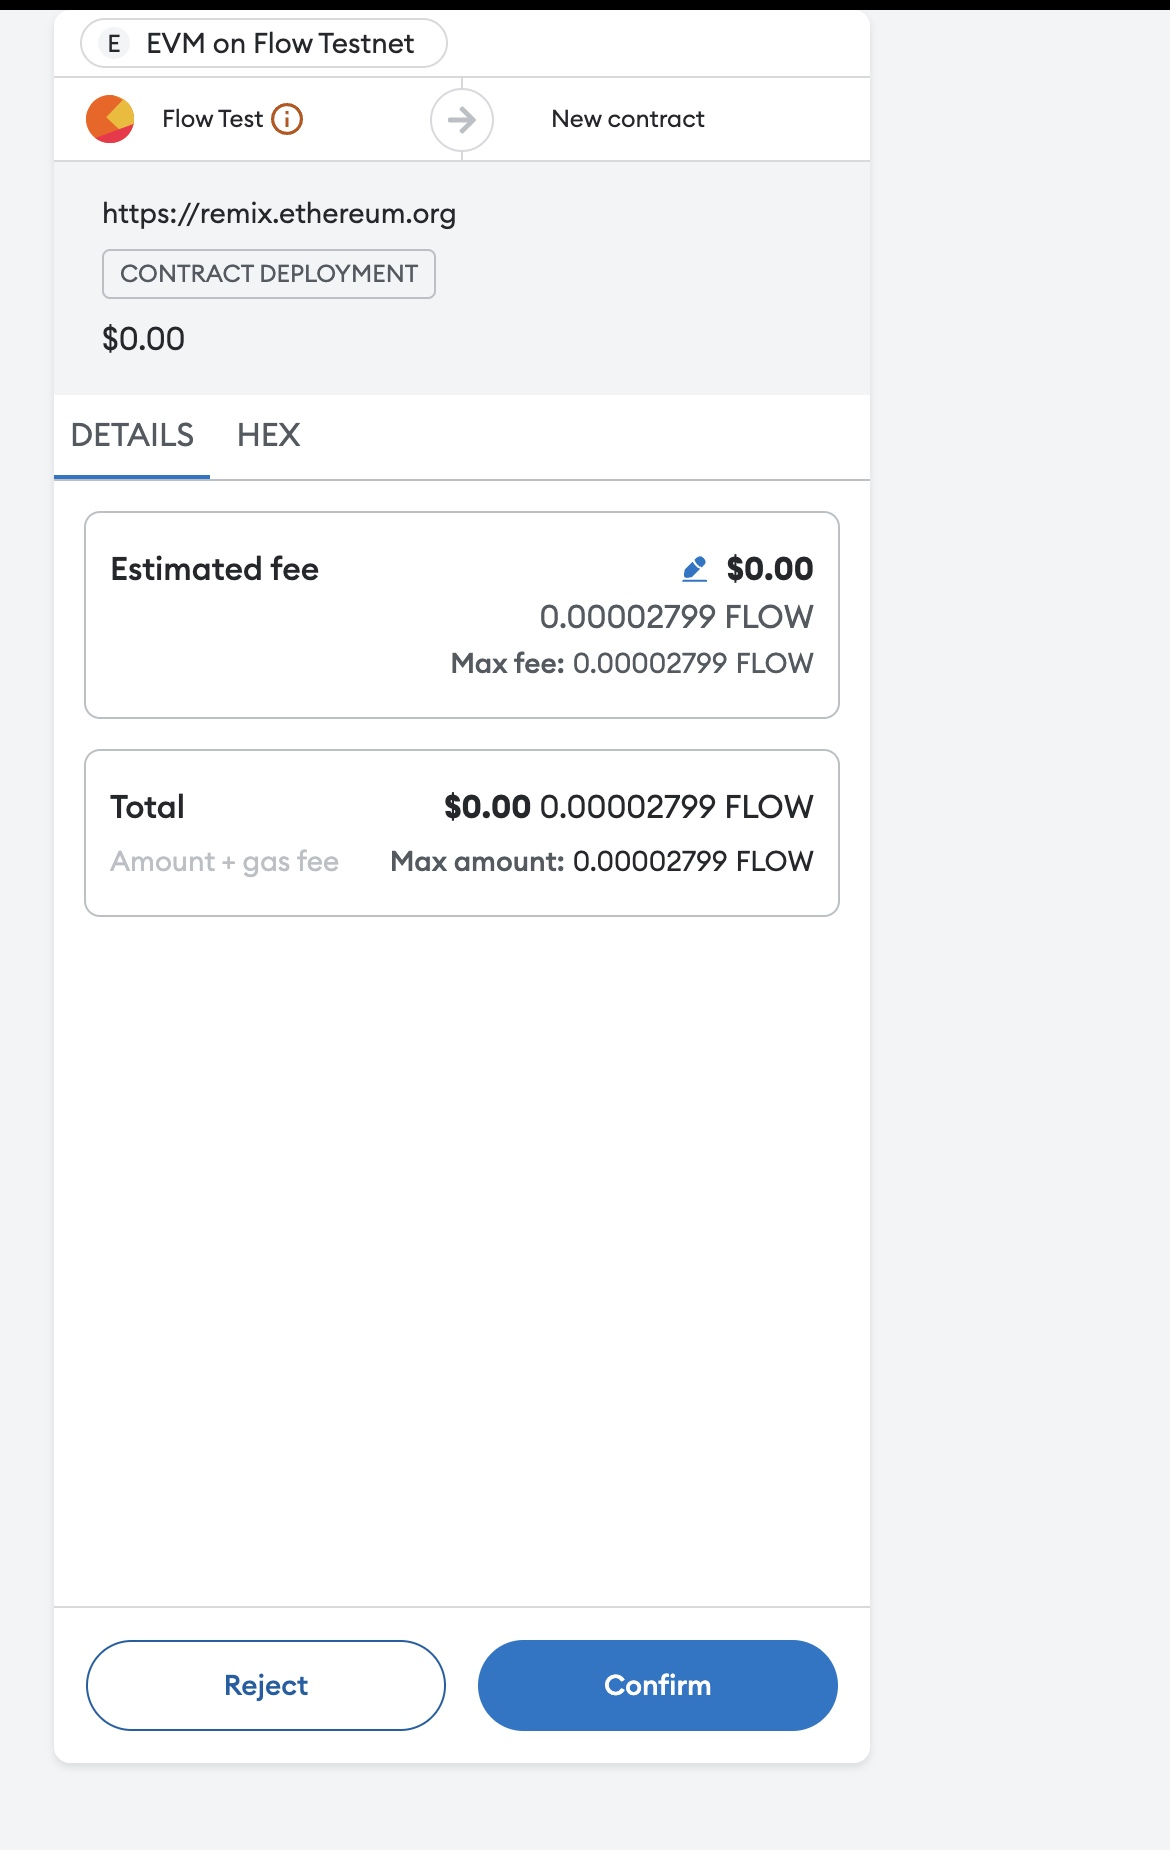The image size is (1170, 1850).
Task: Click the arrow icon pointing to New contract
Action: 463,119
